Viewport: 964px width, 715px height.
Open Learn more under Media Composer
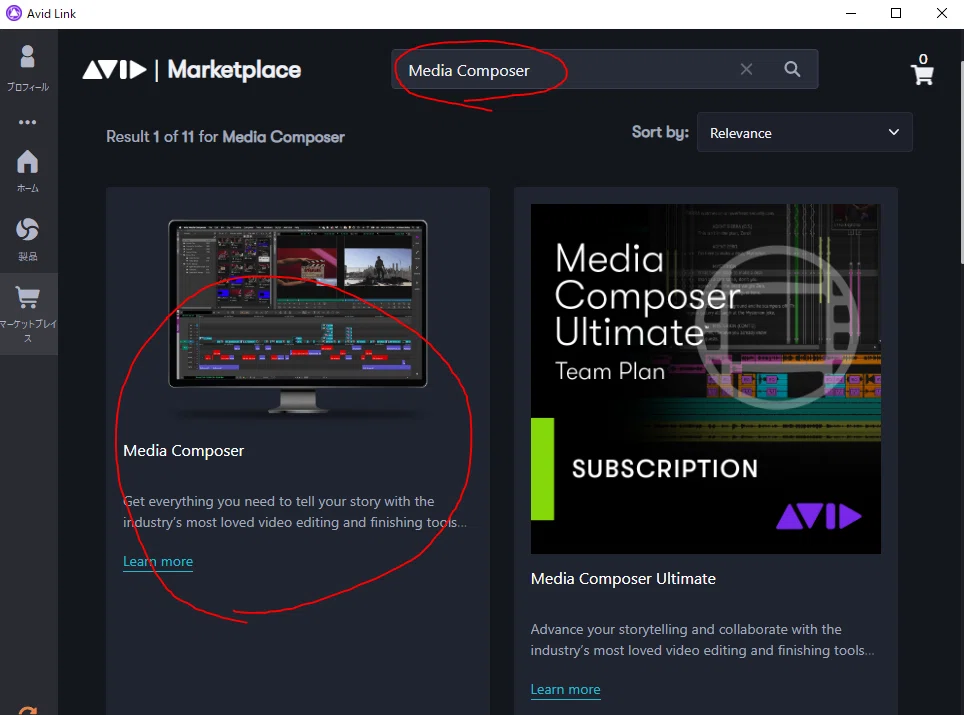158,561
